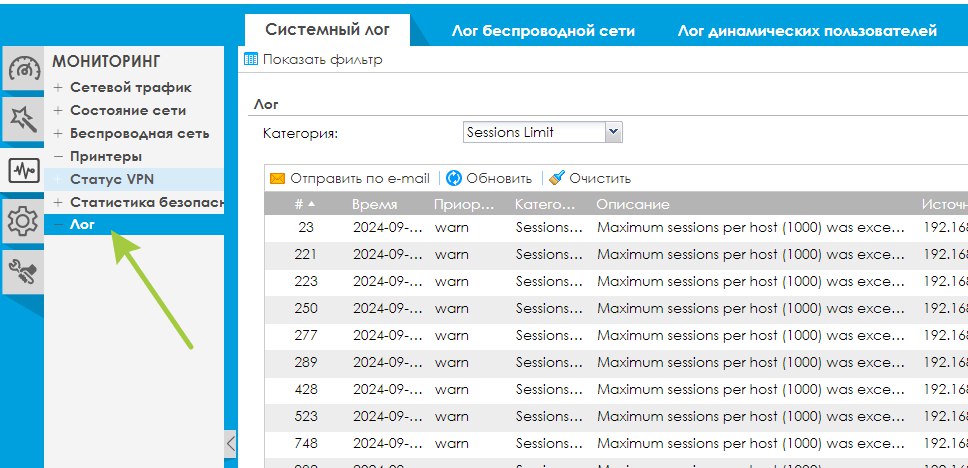Select log row number 748
The width and height of the screenshot is (968, 468).
click(x=616, y=443)
